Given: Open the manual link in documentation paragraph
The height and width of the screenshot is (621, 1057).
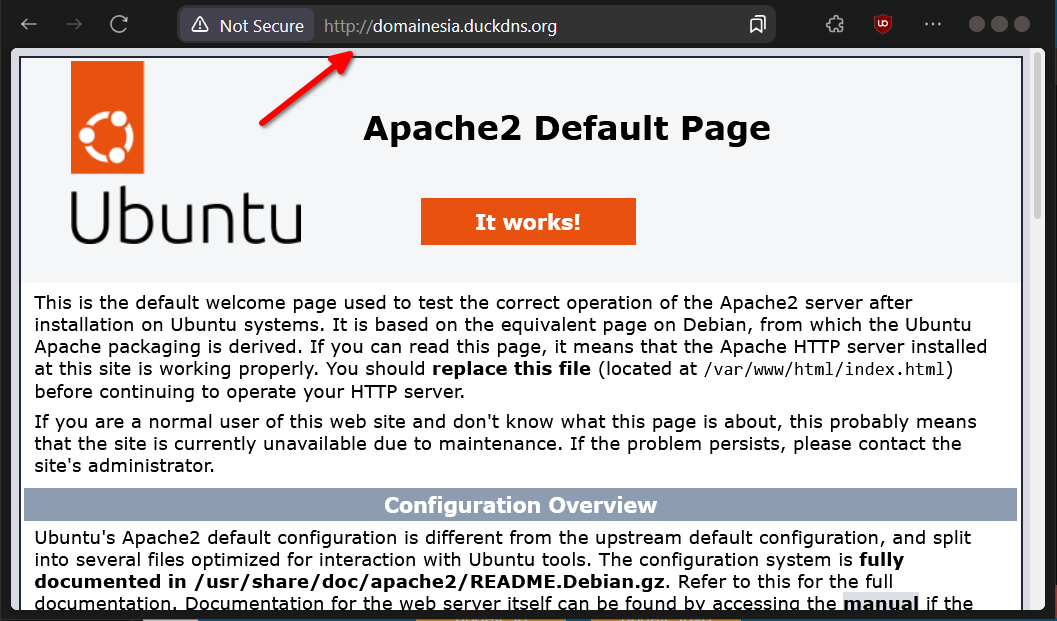Looking at the screenshot, I should (880, 603).
